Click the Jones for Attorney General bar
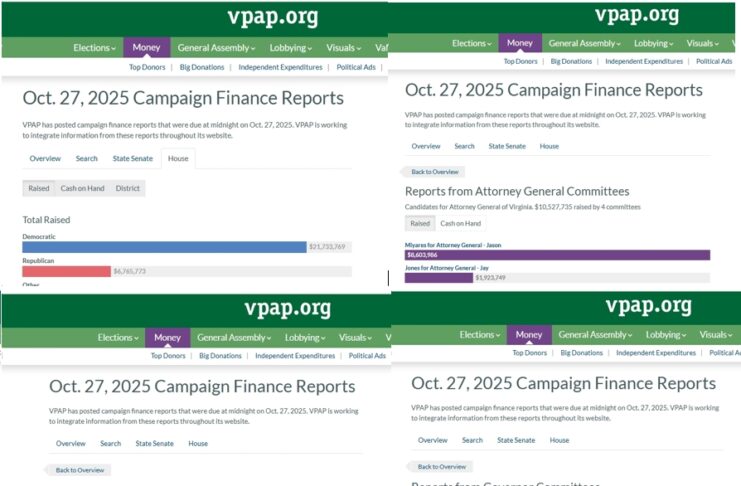This screenshot has height=486, width=741. 439,278
